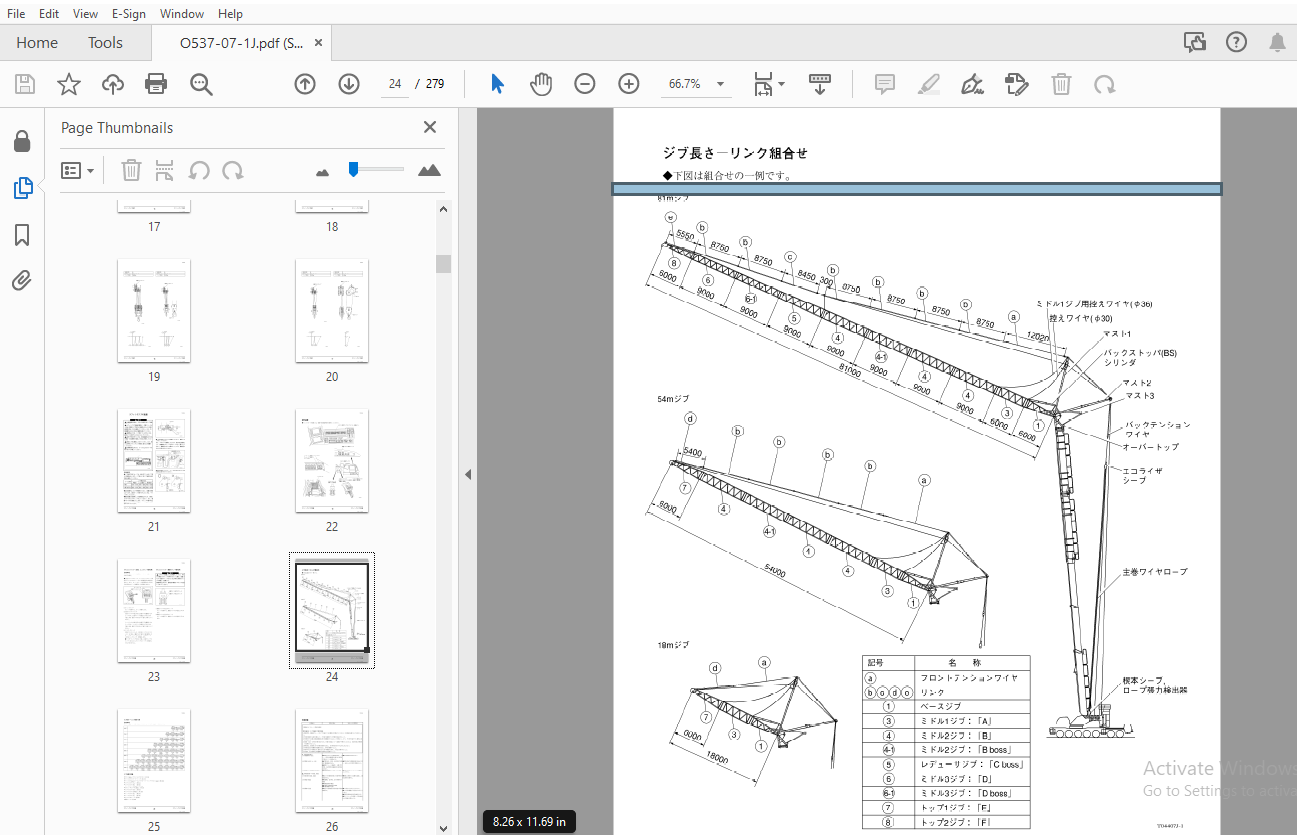Activate the Hand pan tool

(x=541, y=84)
